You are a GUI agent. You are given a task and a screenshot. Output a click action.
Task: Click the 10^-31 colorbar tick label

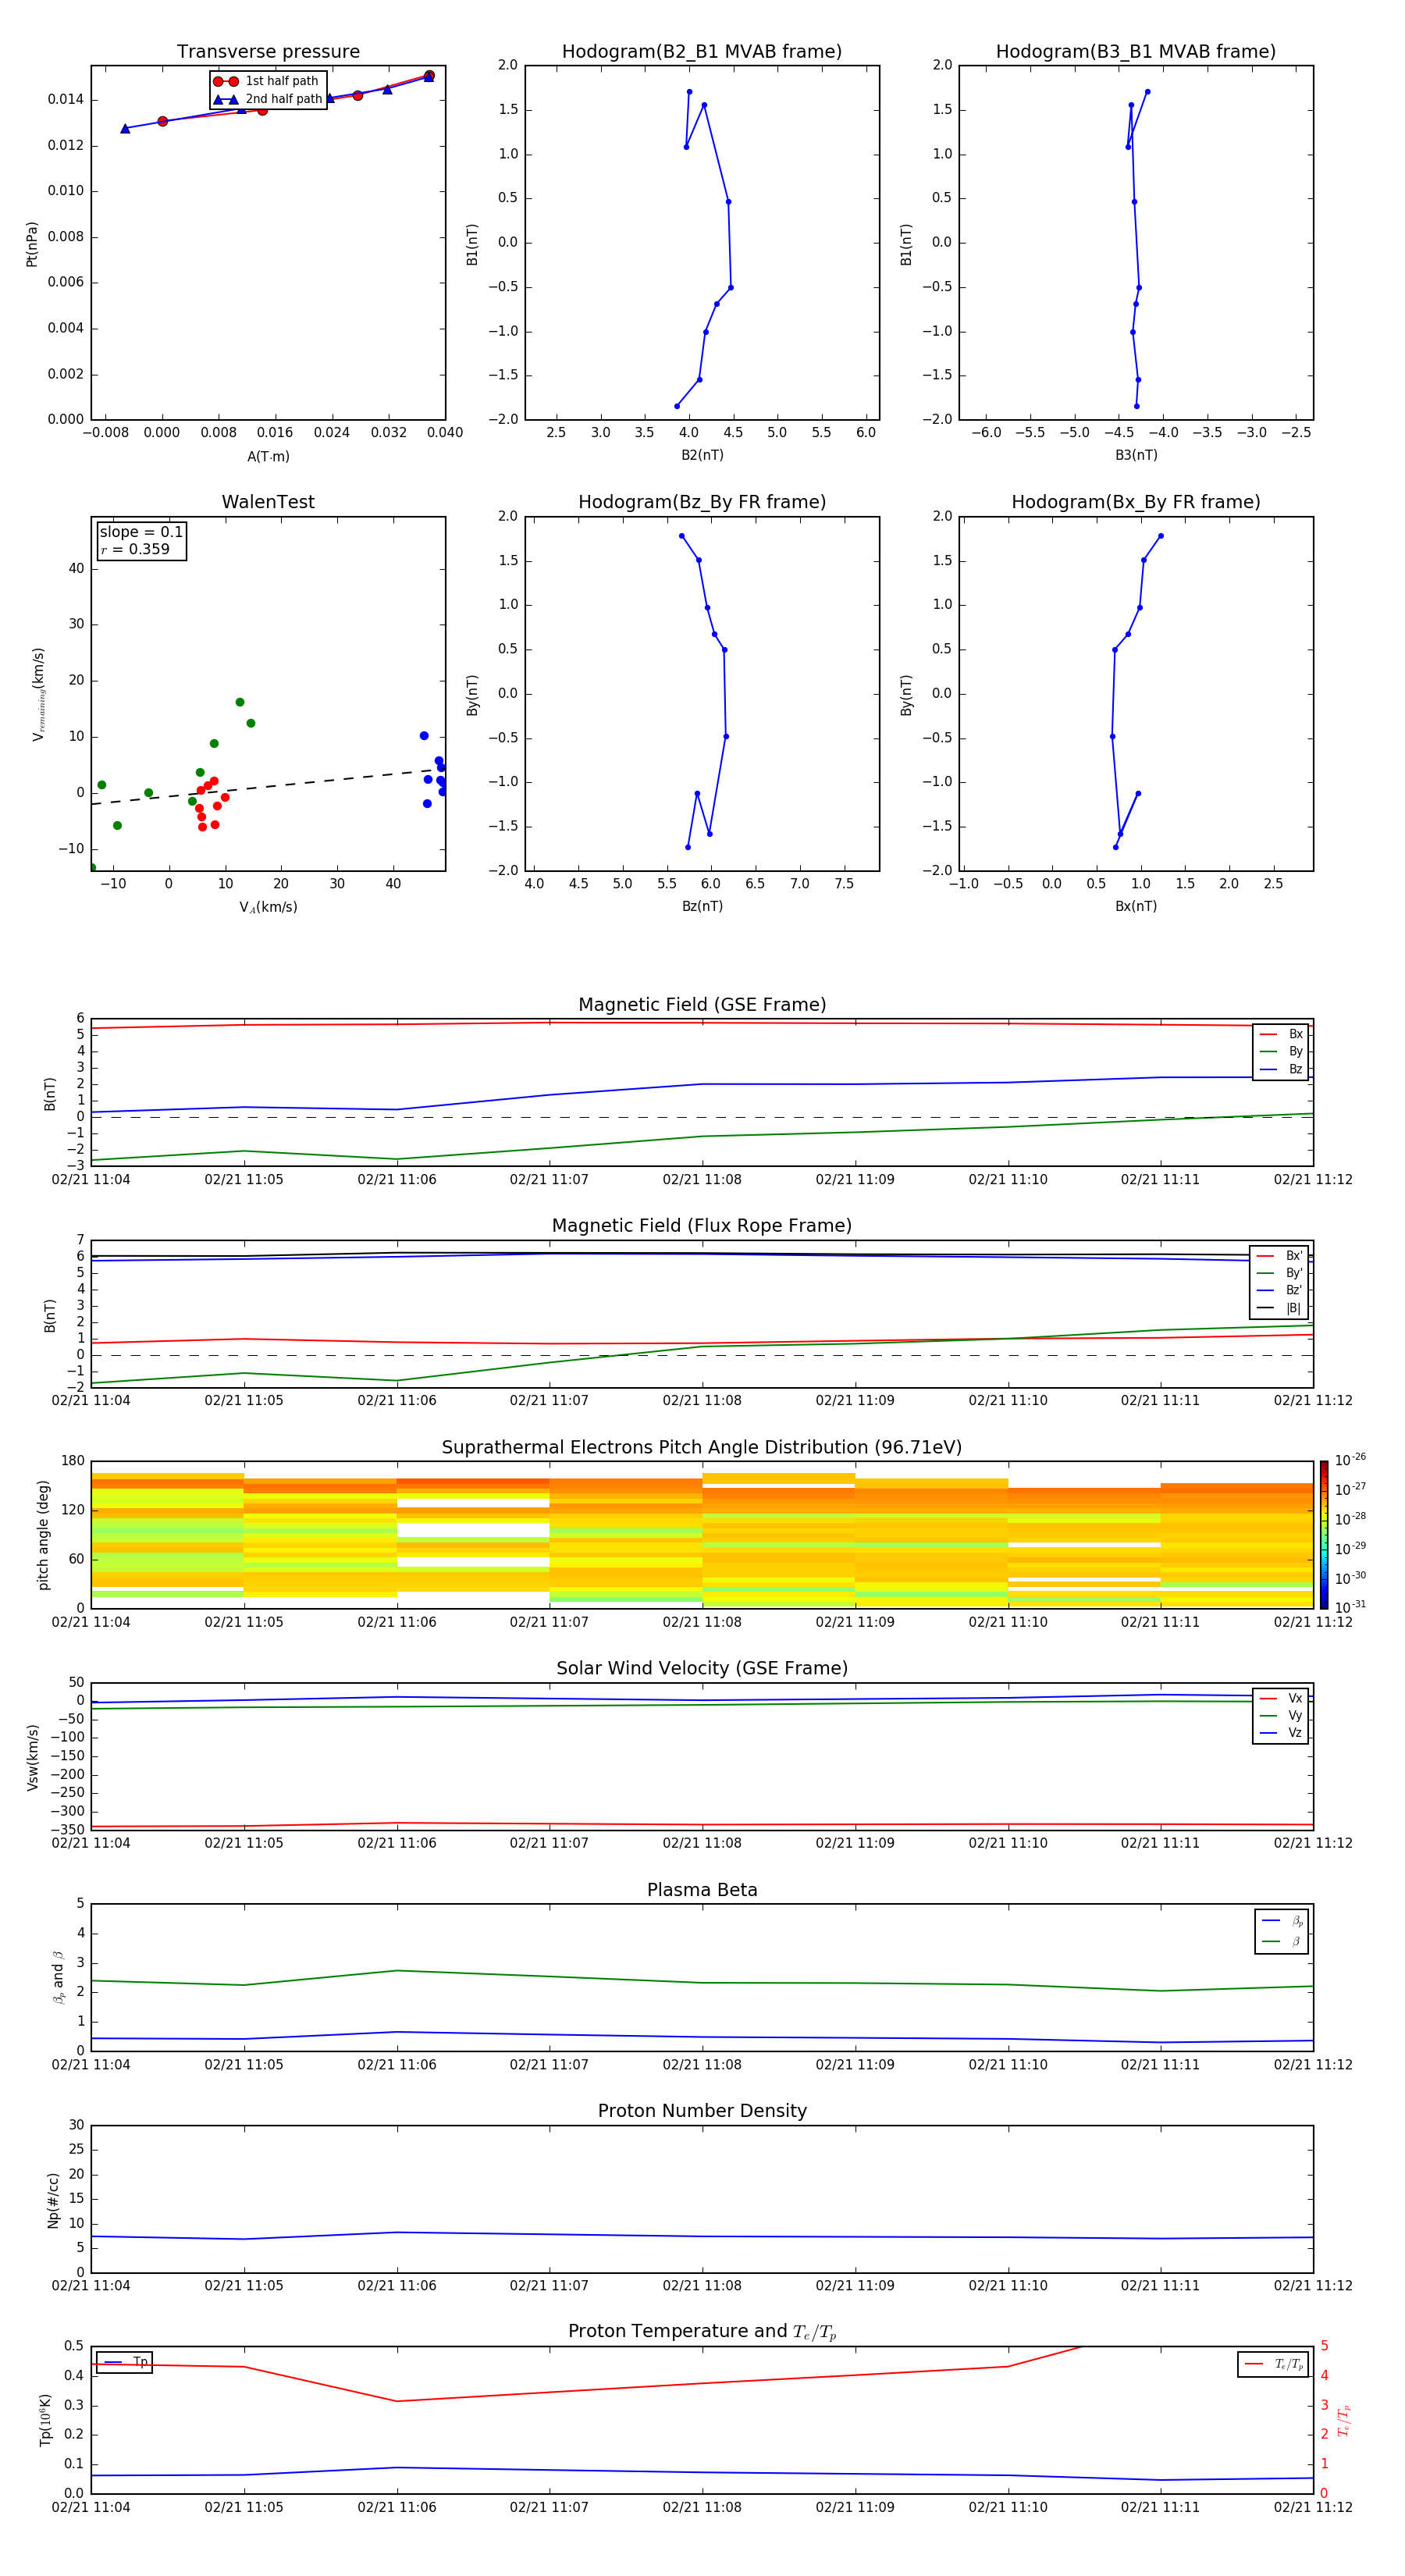coord(1350,1607)
